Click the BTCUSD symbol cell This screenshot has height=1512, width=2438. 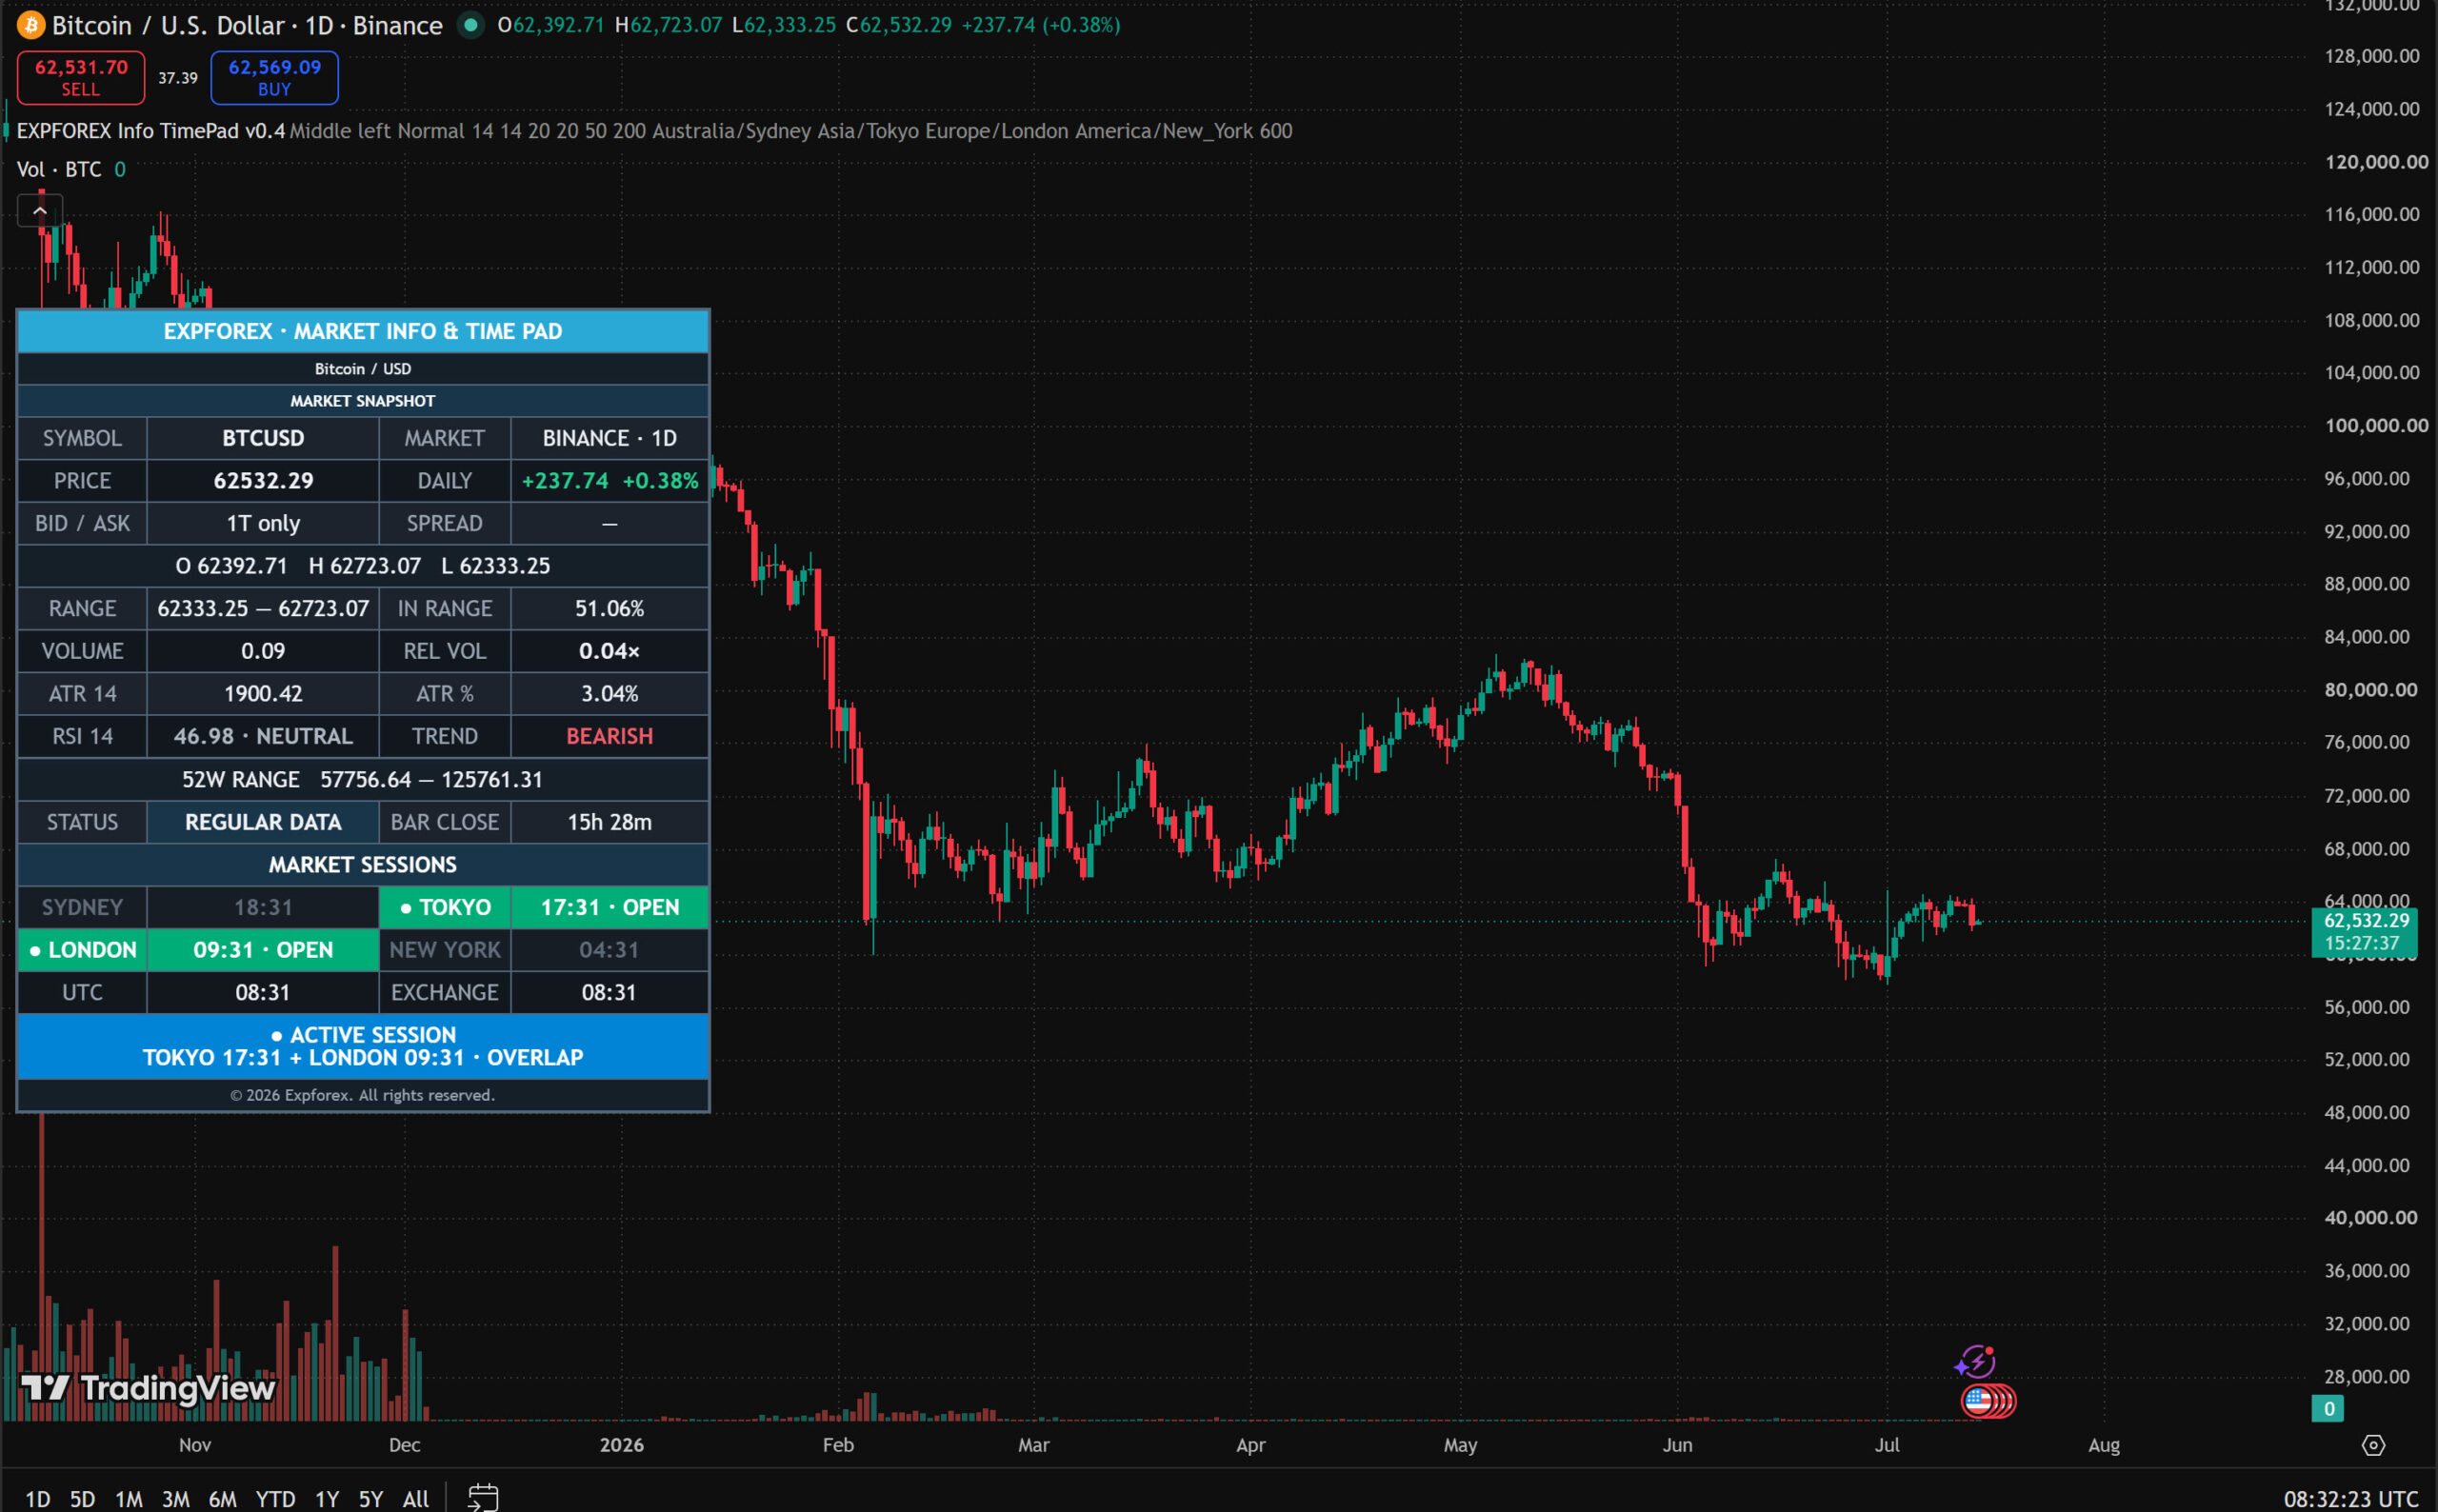tap(263, 438)
